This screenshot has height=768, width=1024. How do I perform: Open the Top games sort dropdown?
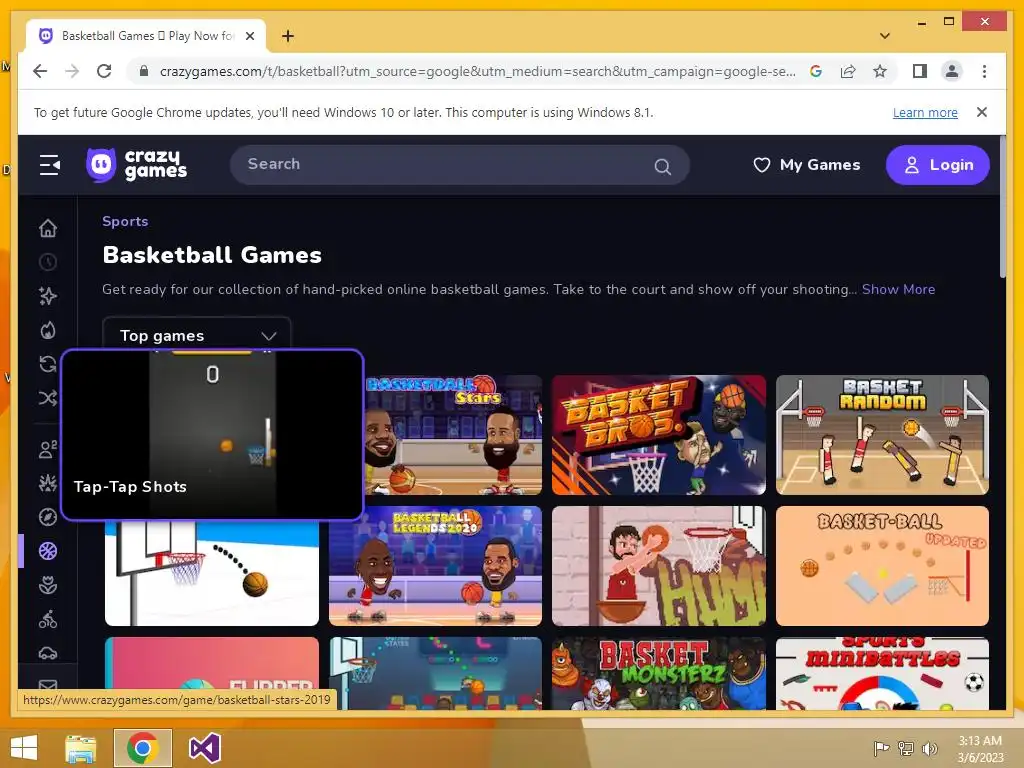(x=197, y=335)
